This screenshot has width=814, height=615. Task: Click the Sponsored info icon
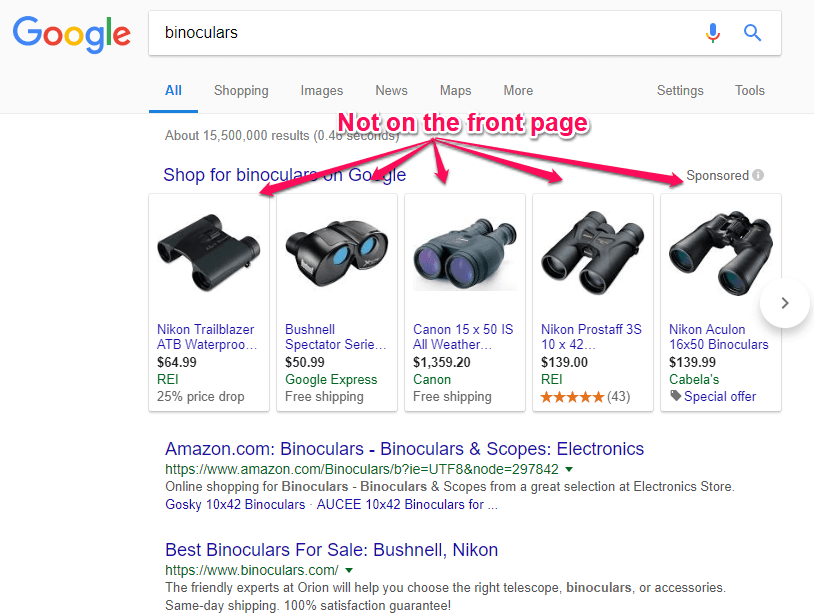click(x=757, y=175)
